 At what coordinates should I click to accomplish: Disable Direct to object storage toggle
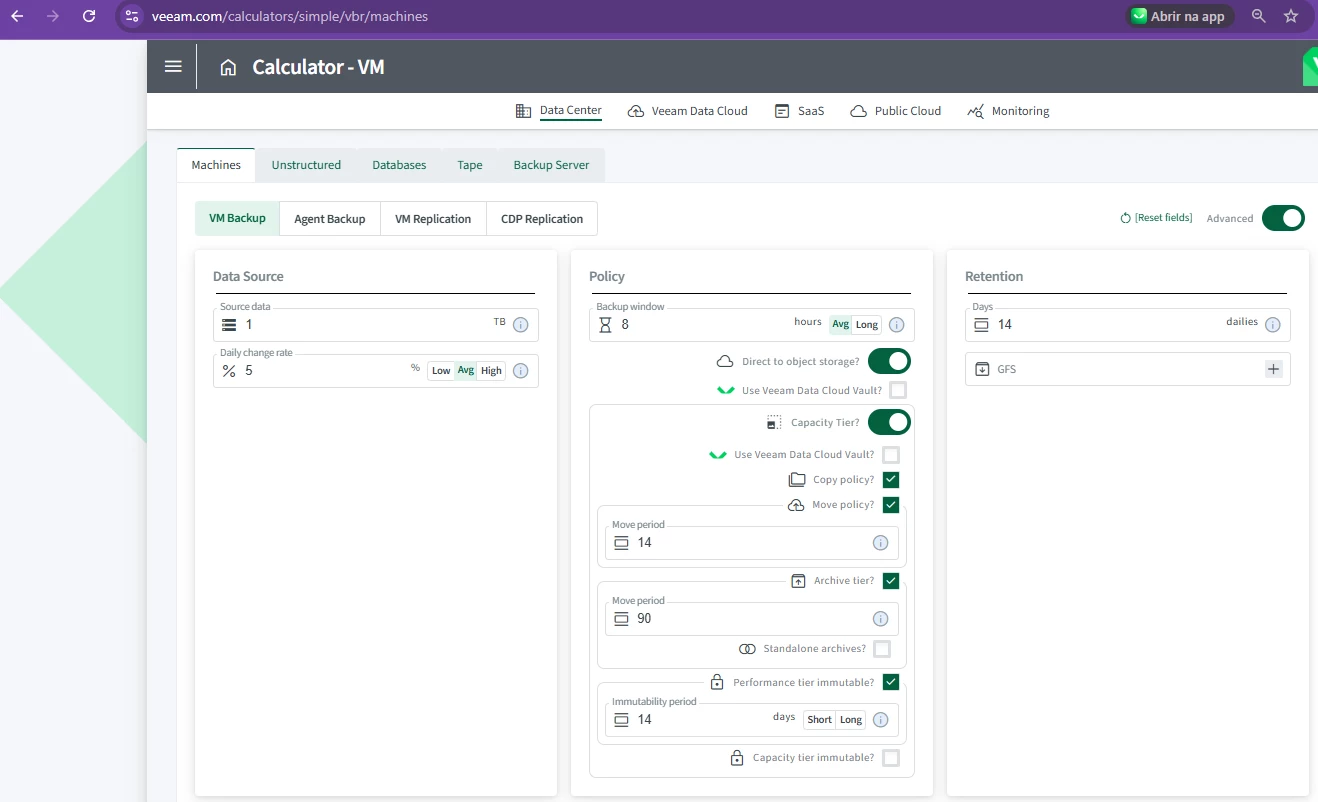(889, 361)
